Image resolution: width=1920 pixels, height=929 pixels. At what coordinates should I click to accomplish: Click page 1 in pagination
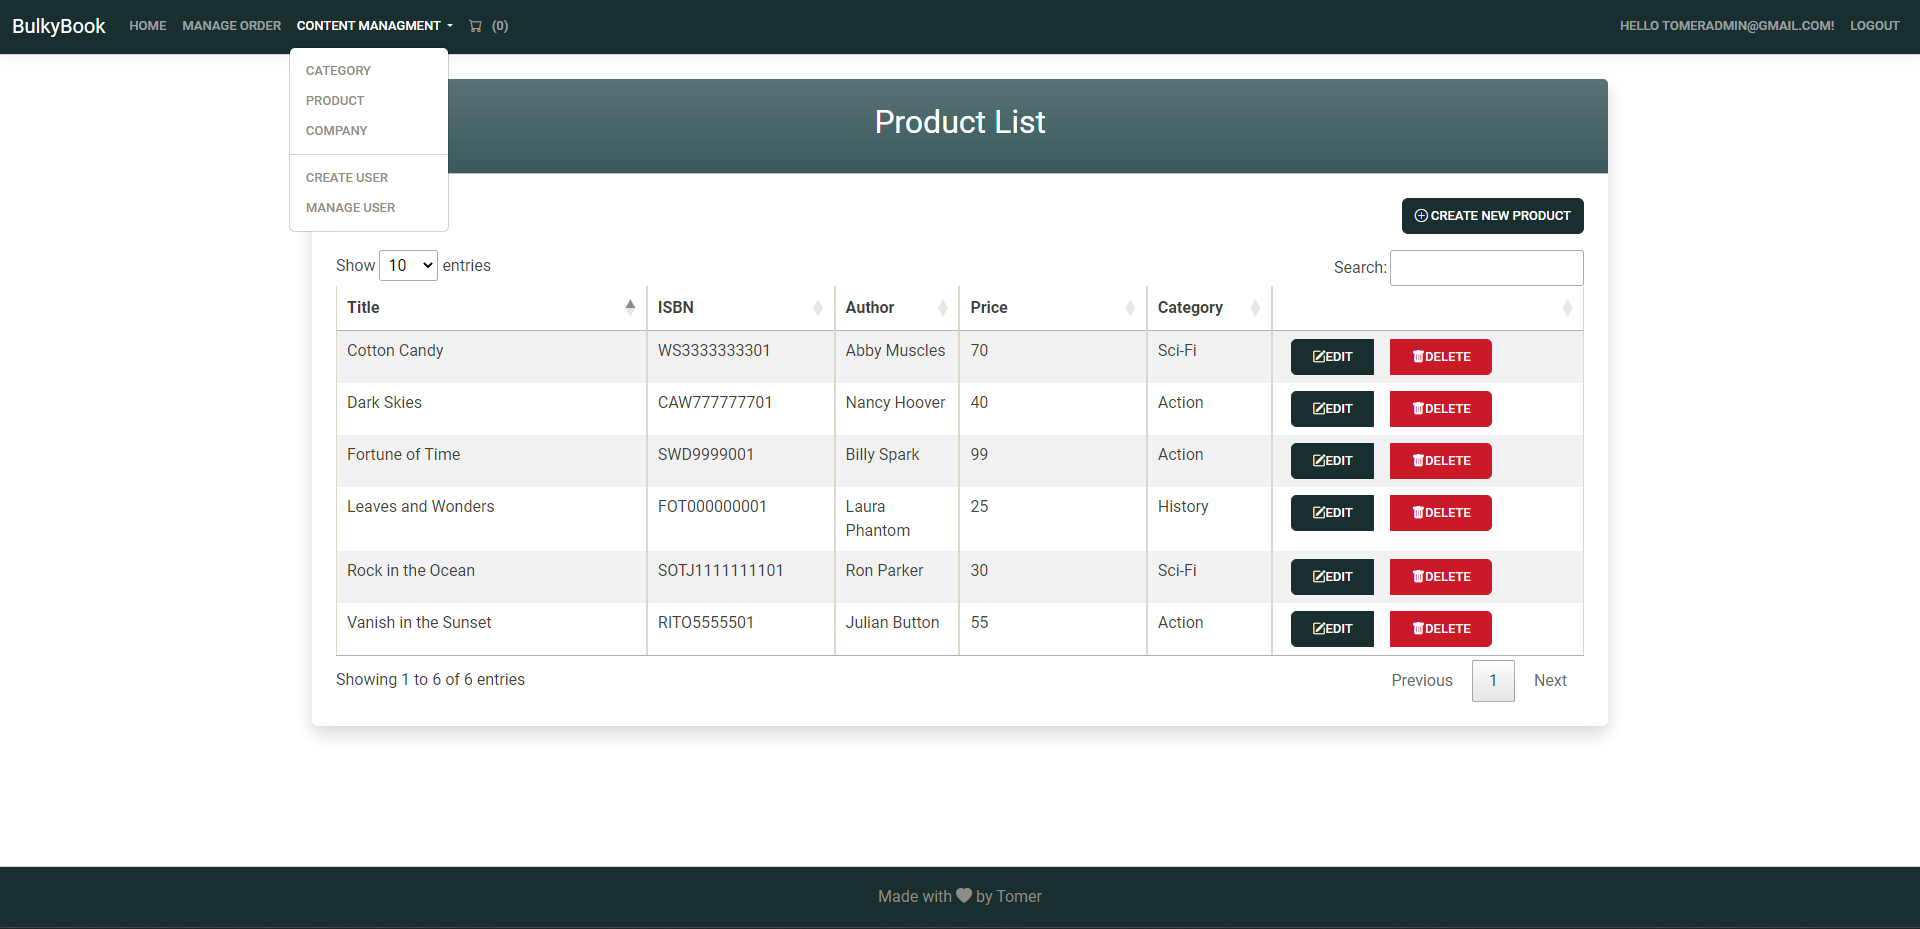(1492, 681)
